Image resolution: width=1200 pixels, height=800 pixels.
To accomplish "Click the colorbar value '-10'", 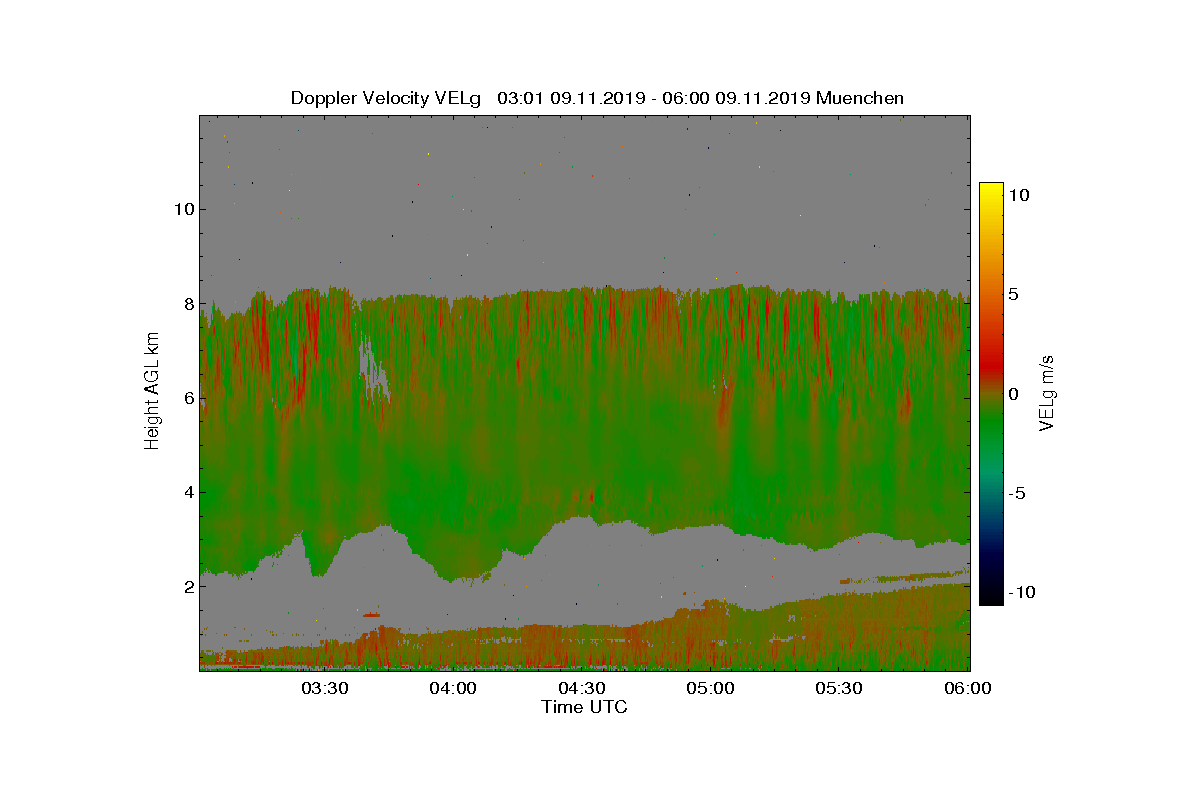I will click(x=1022, y=592).
